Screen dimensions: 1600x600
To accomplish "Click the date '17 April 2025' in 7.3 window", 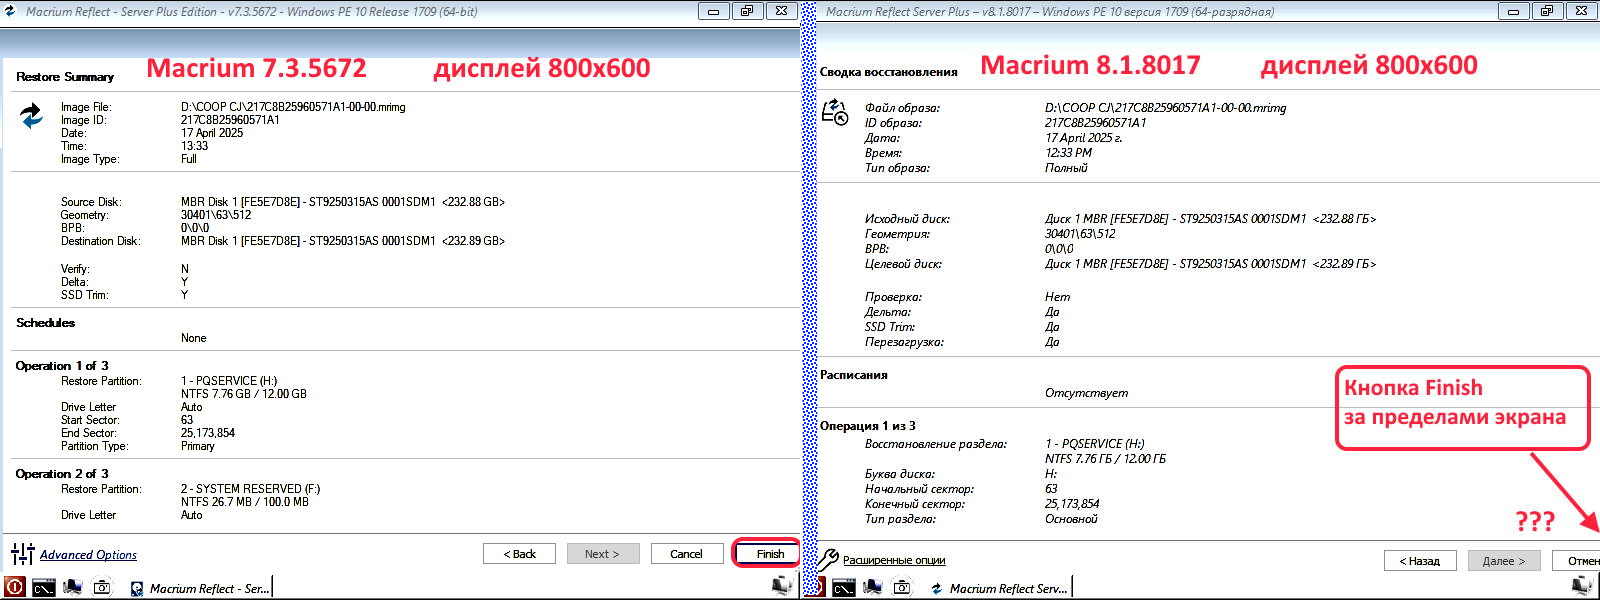I will click(x=212, y=133).
